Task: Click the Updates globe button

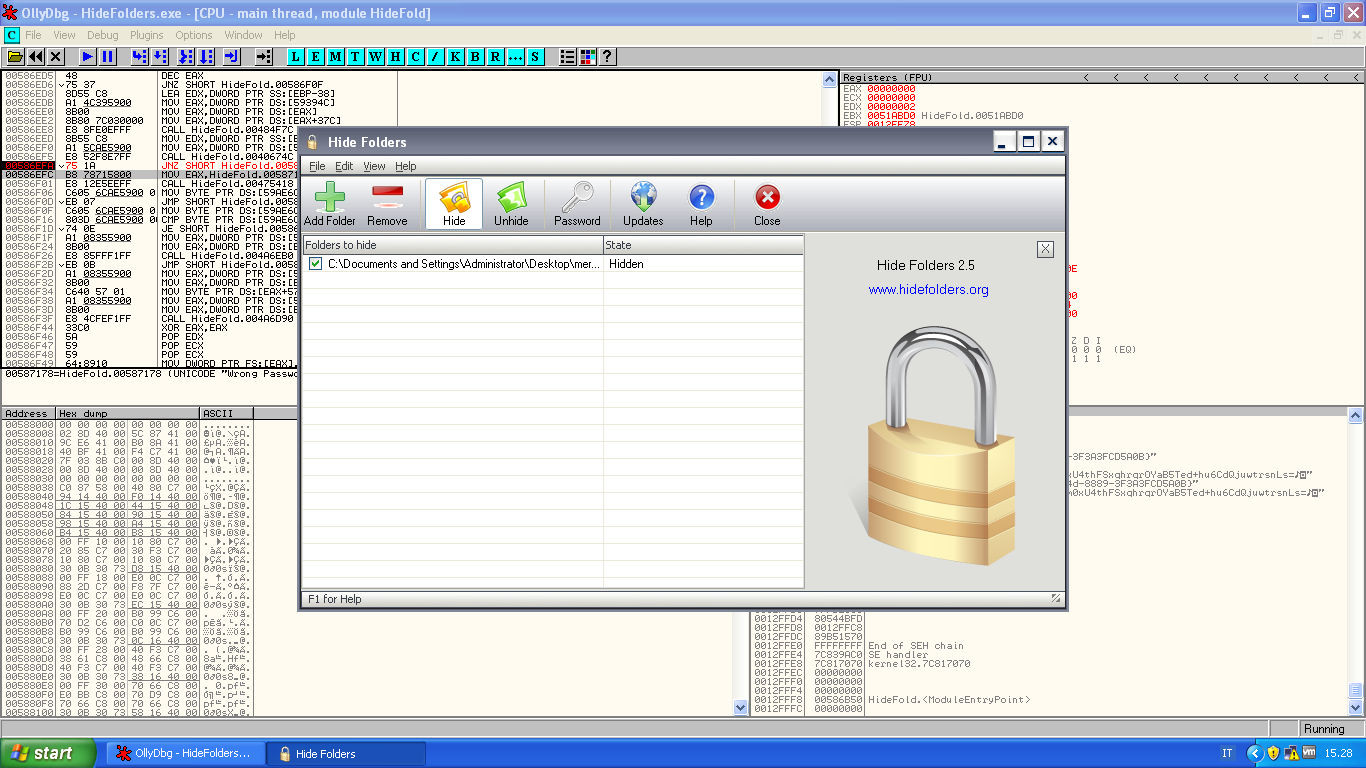Action: tap(643, 204)
